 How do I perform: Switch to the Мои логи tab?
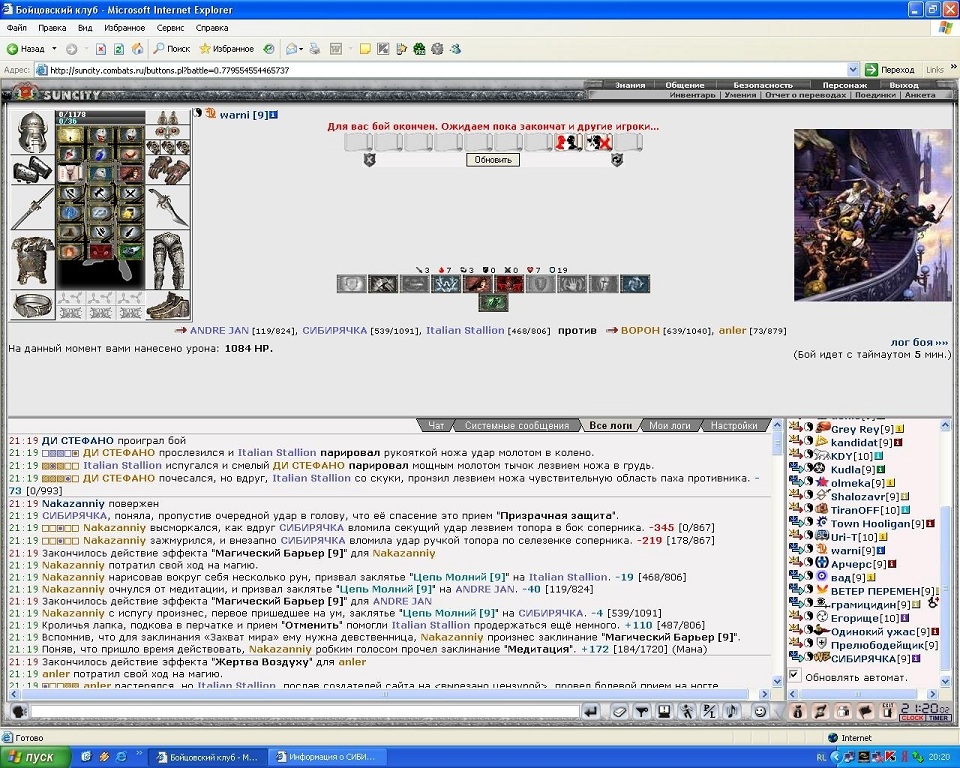670,425
